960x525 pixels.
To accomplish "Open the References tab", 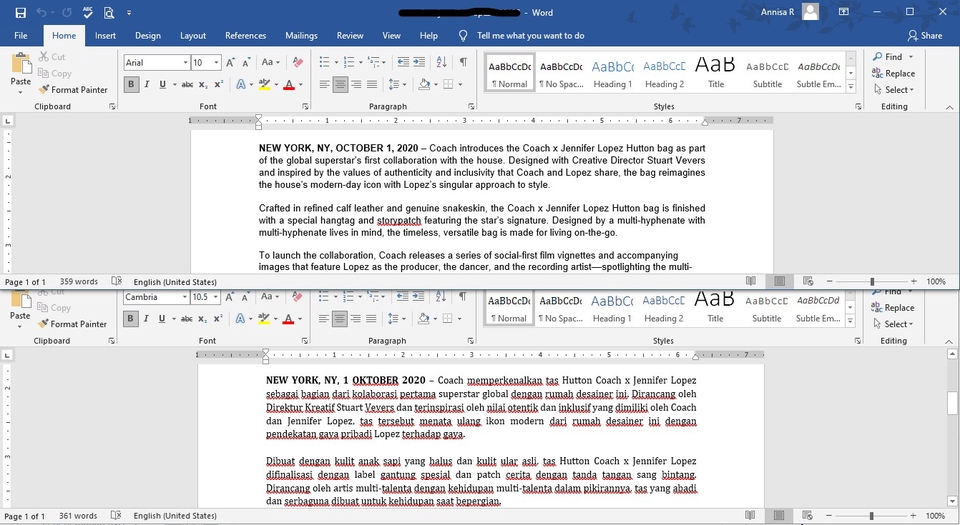I will [x=246, y=35].
